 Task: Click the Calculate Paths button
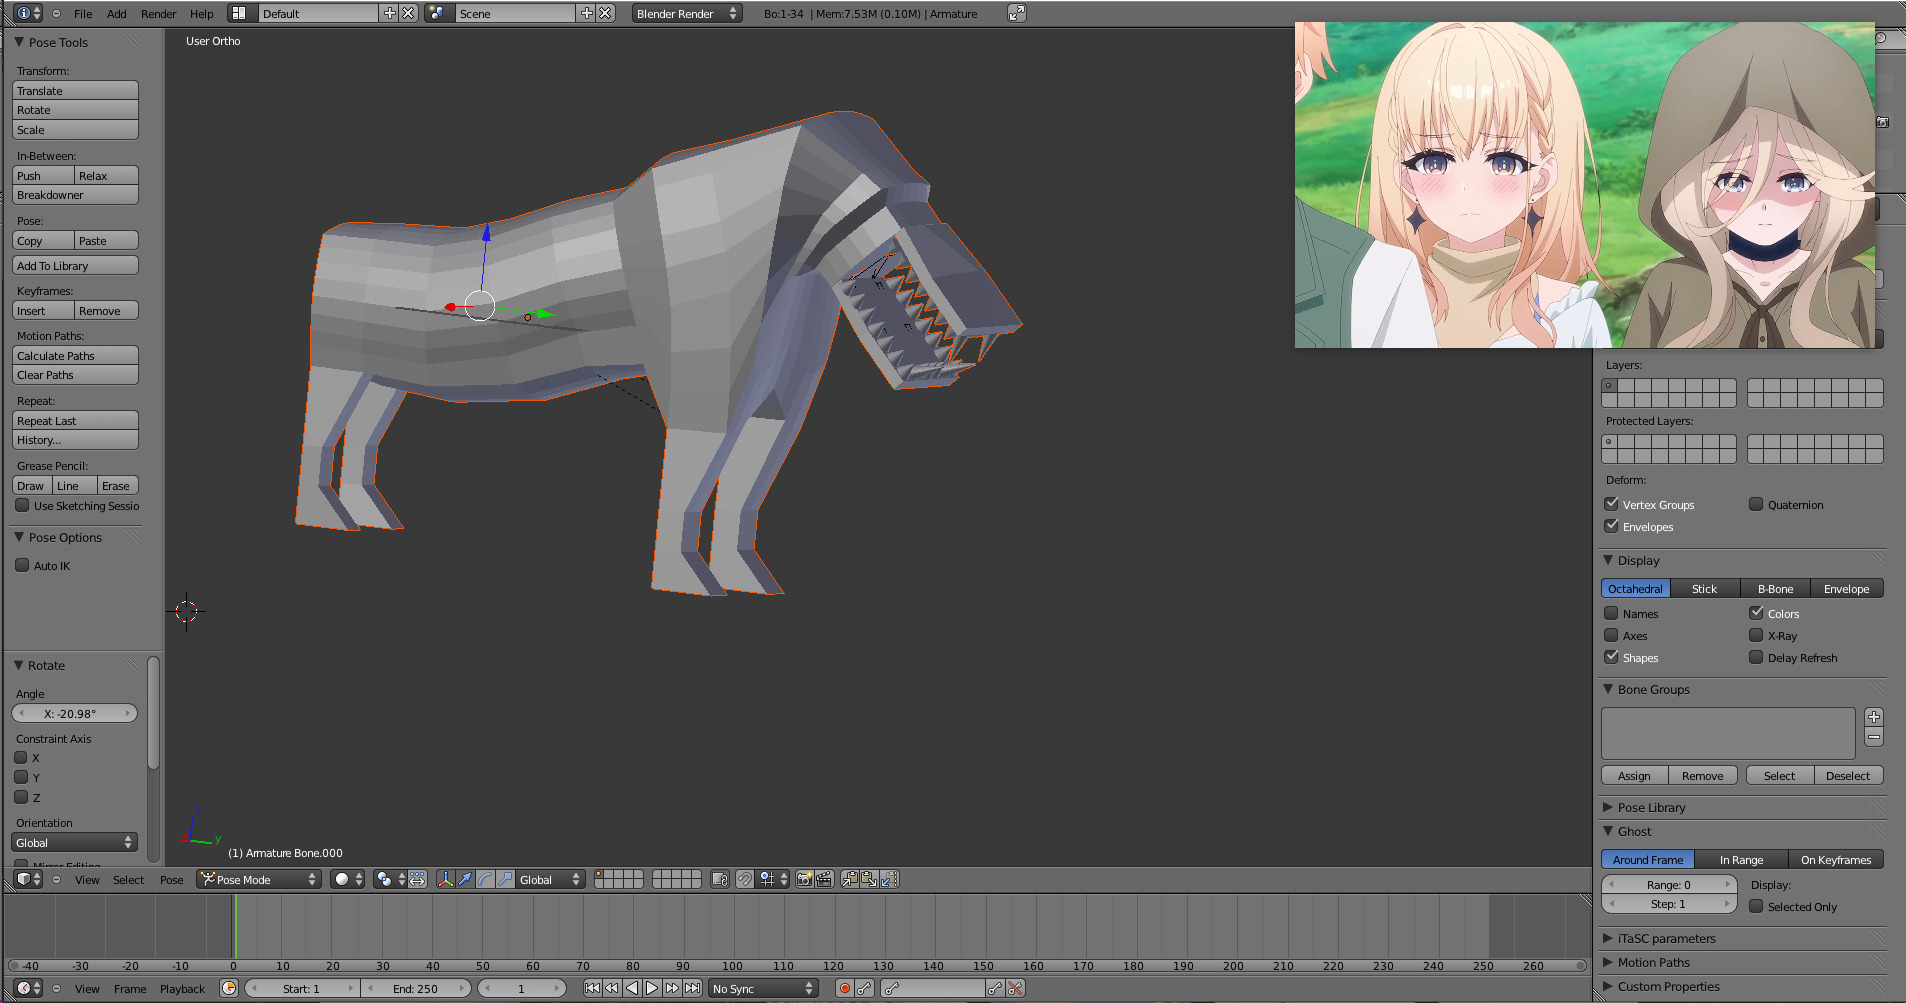click(75, 356)
